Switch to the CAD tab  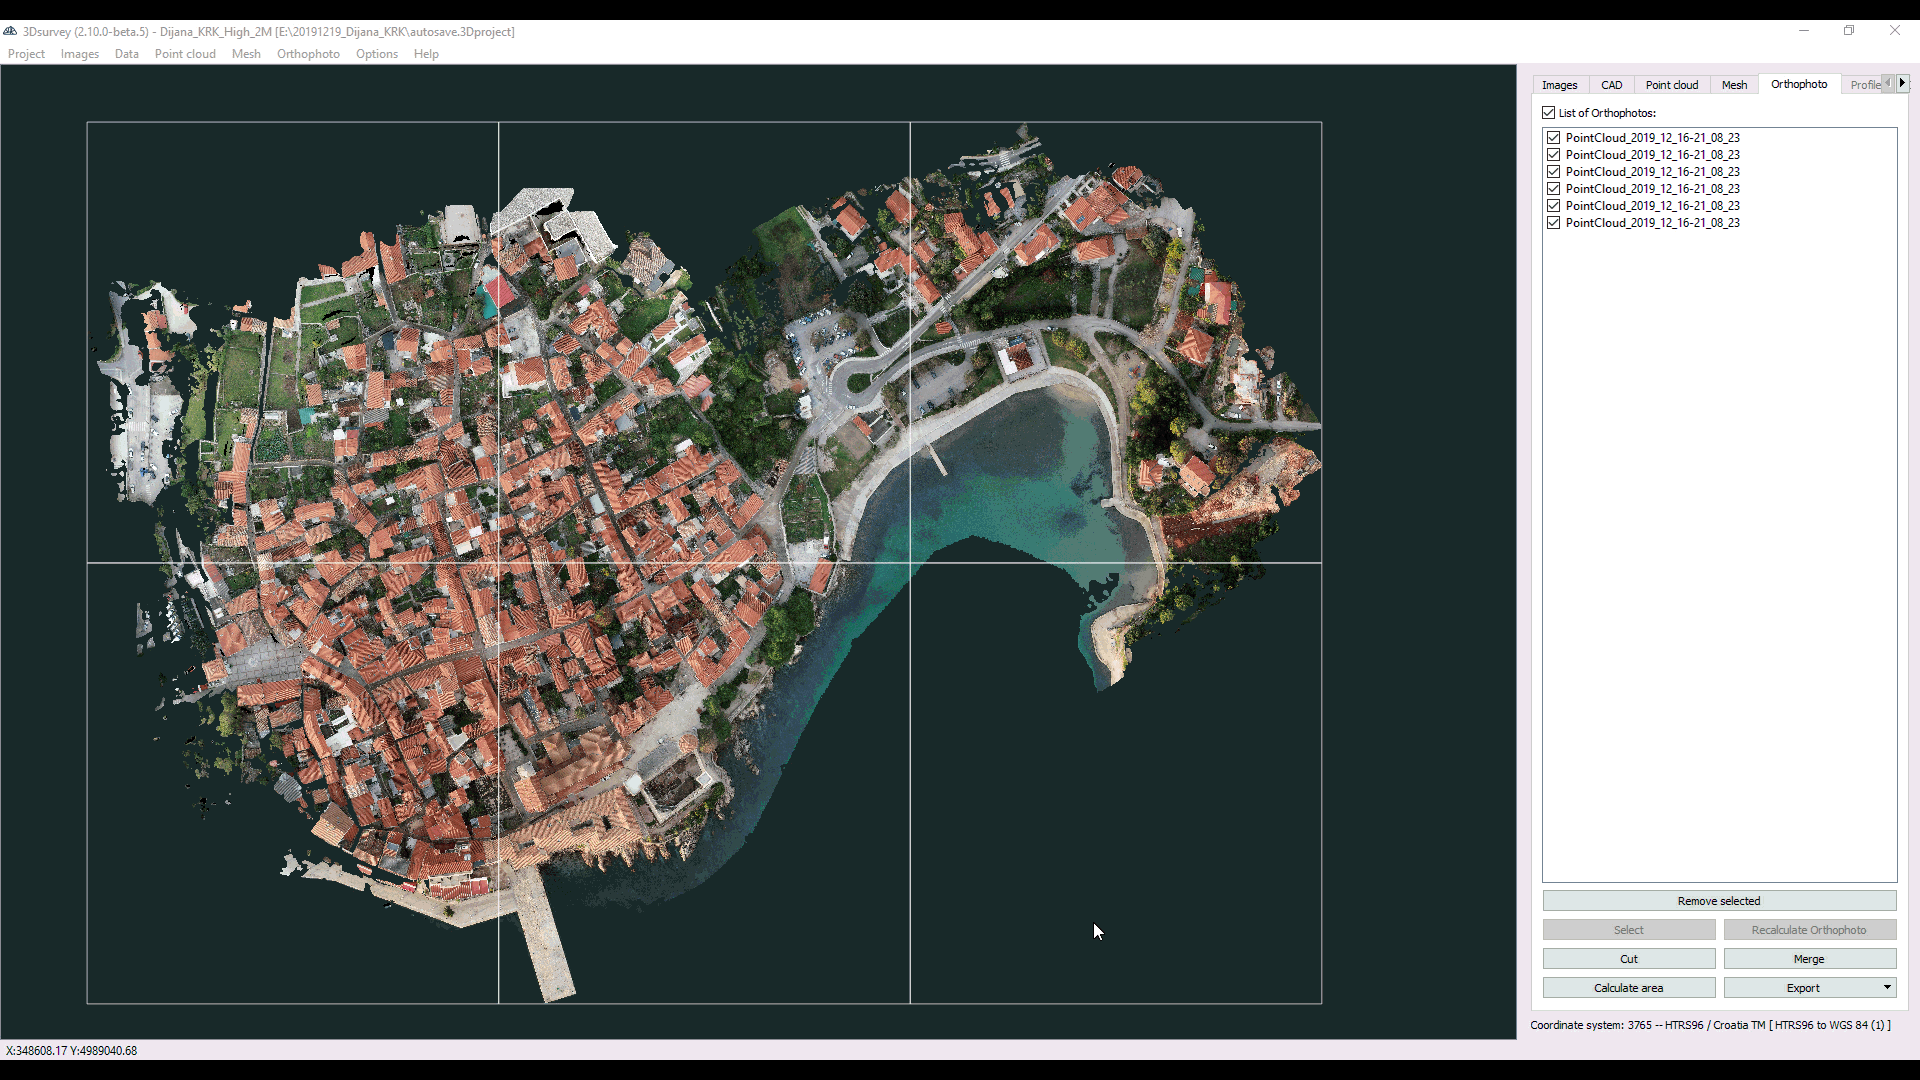tap(1611, 85)
